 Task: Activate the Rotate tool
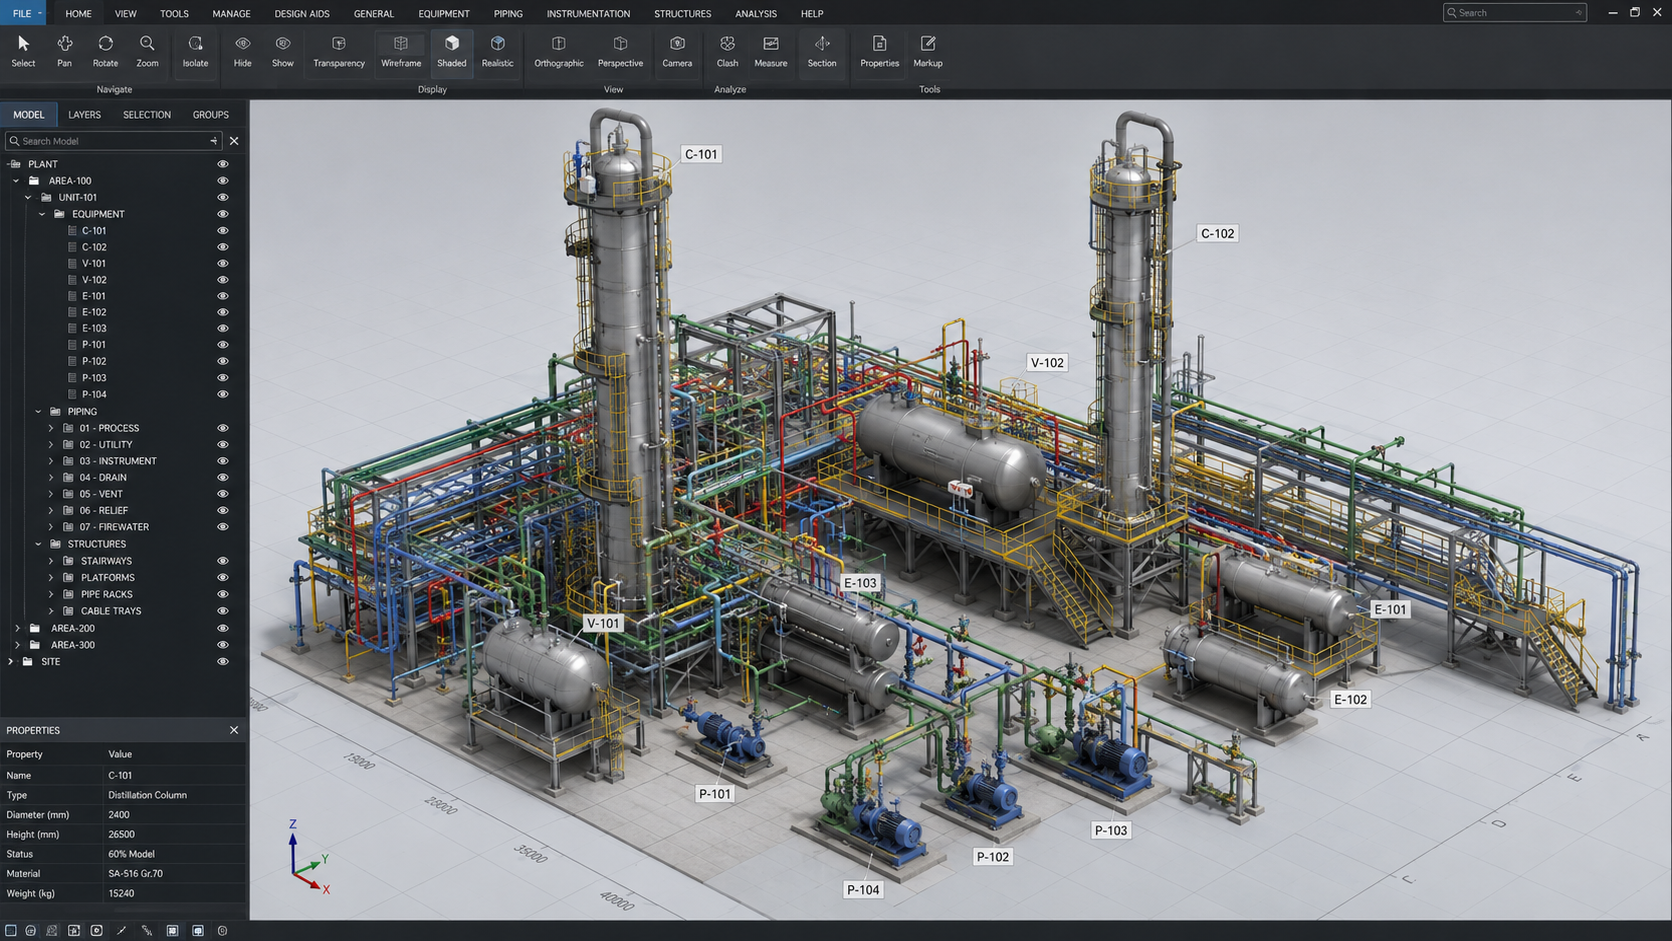coord(105,51)
